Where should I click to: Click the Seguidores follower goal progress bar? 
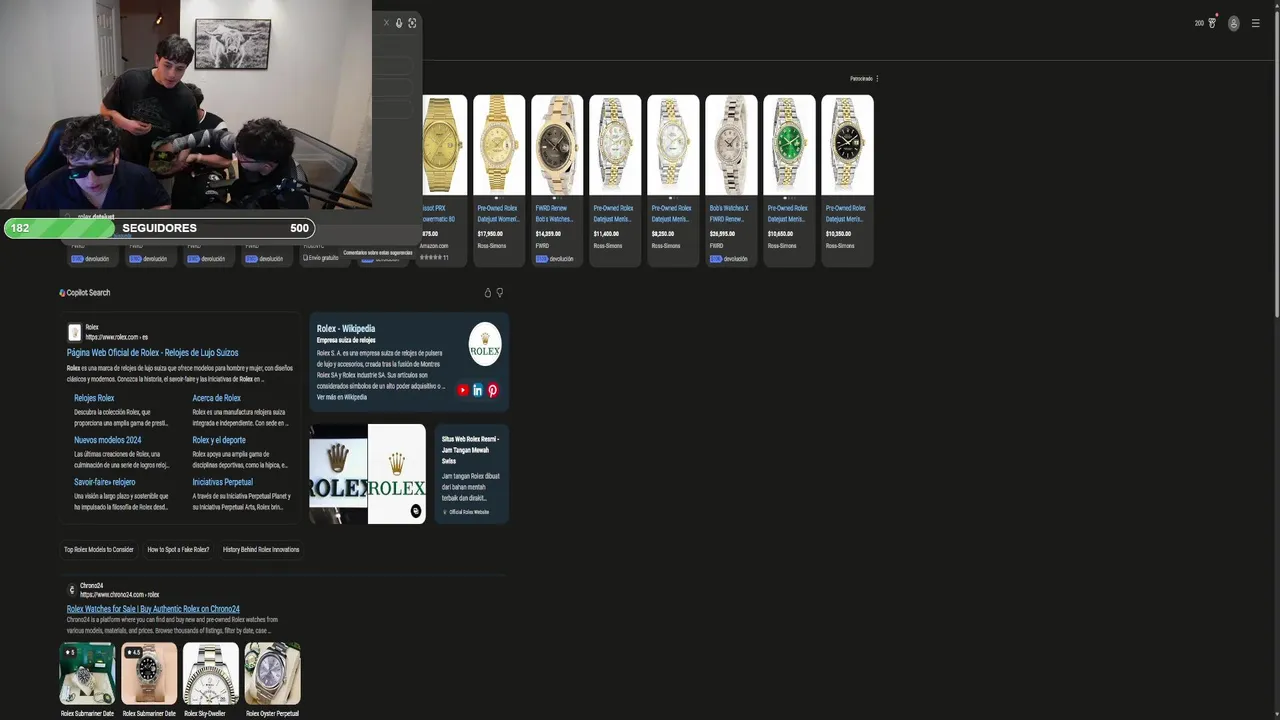(160, 228)
